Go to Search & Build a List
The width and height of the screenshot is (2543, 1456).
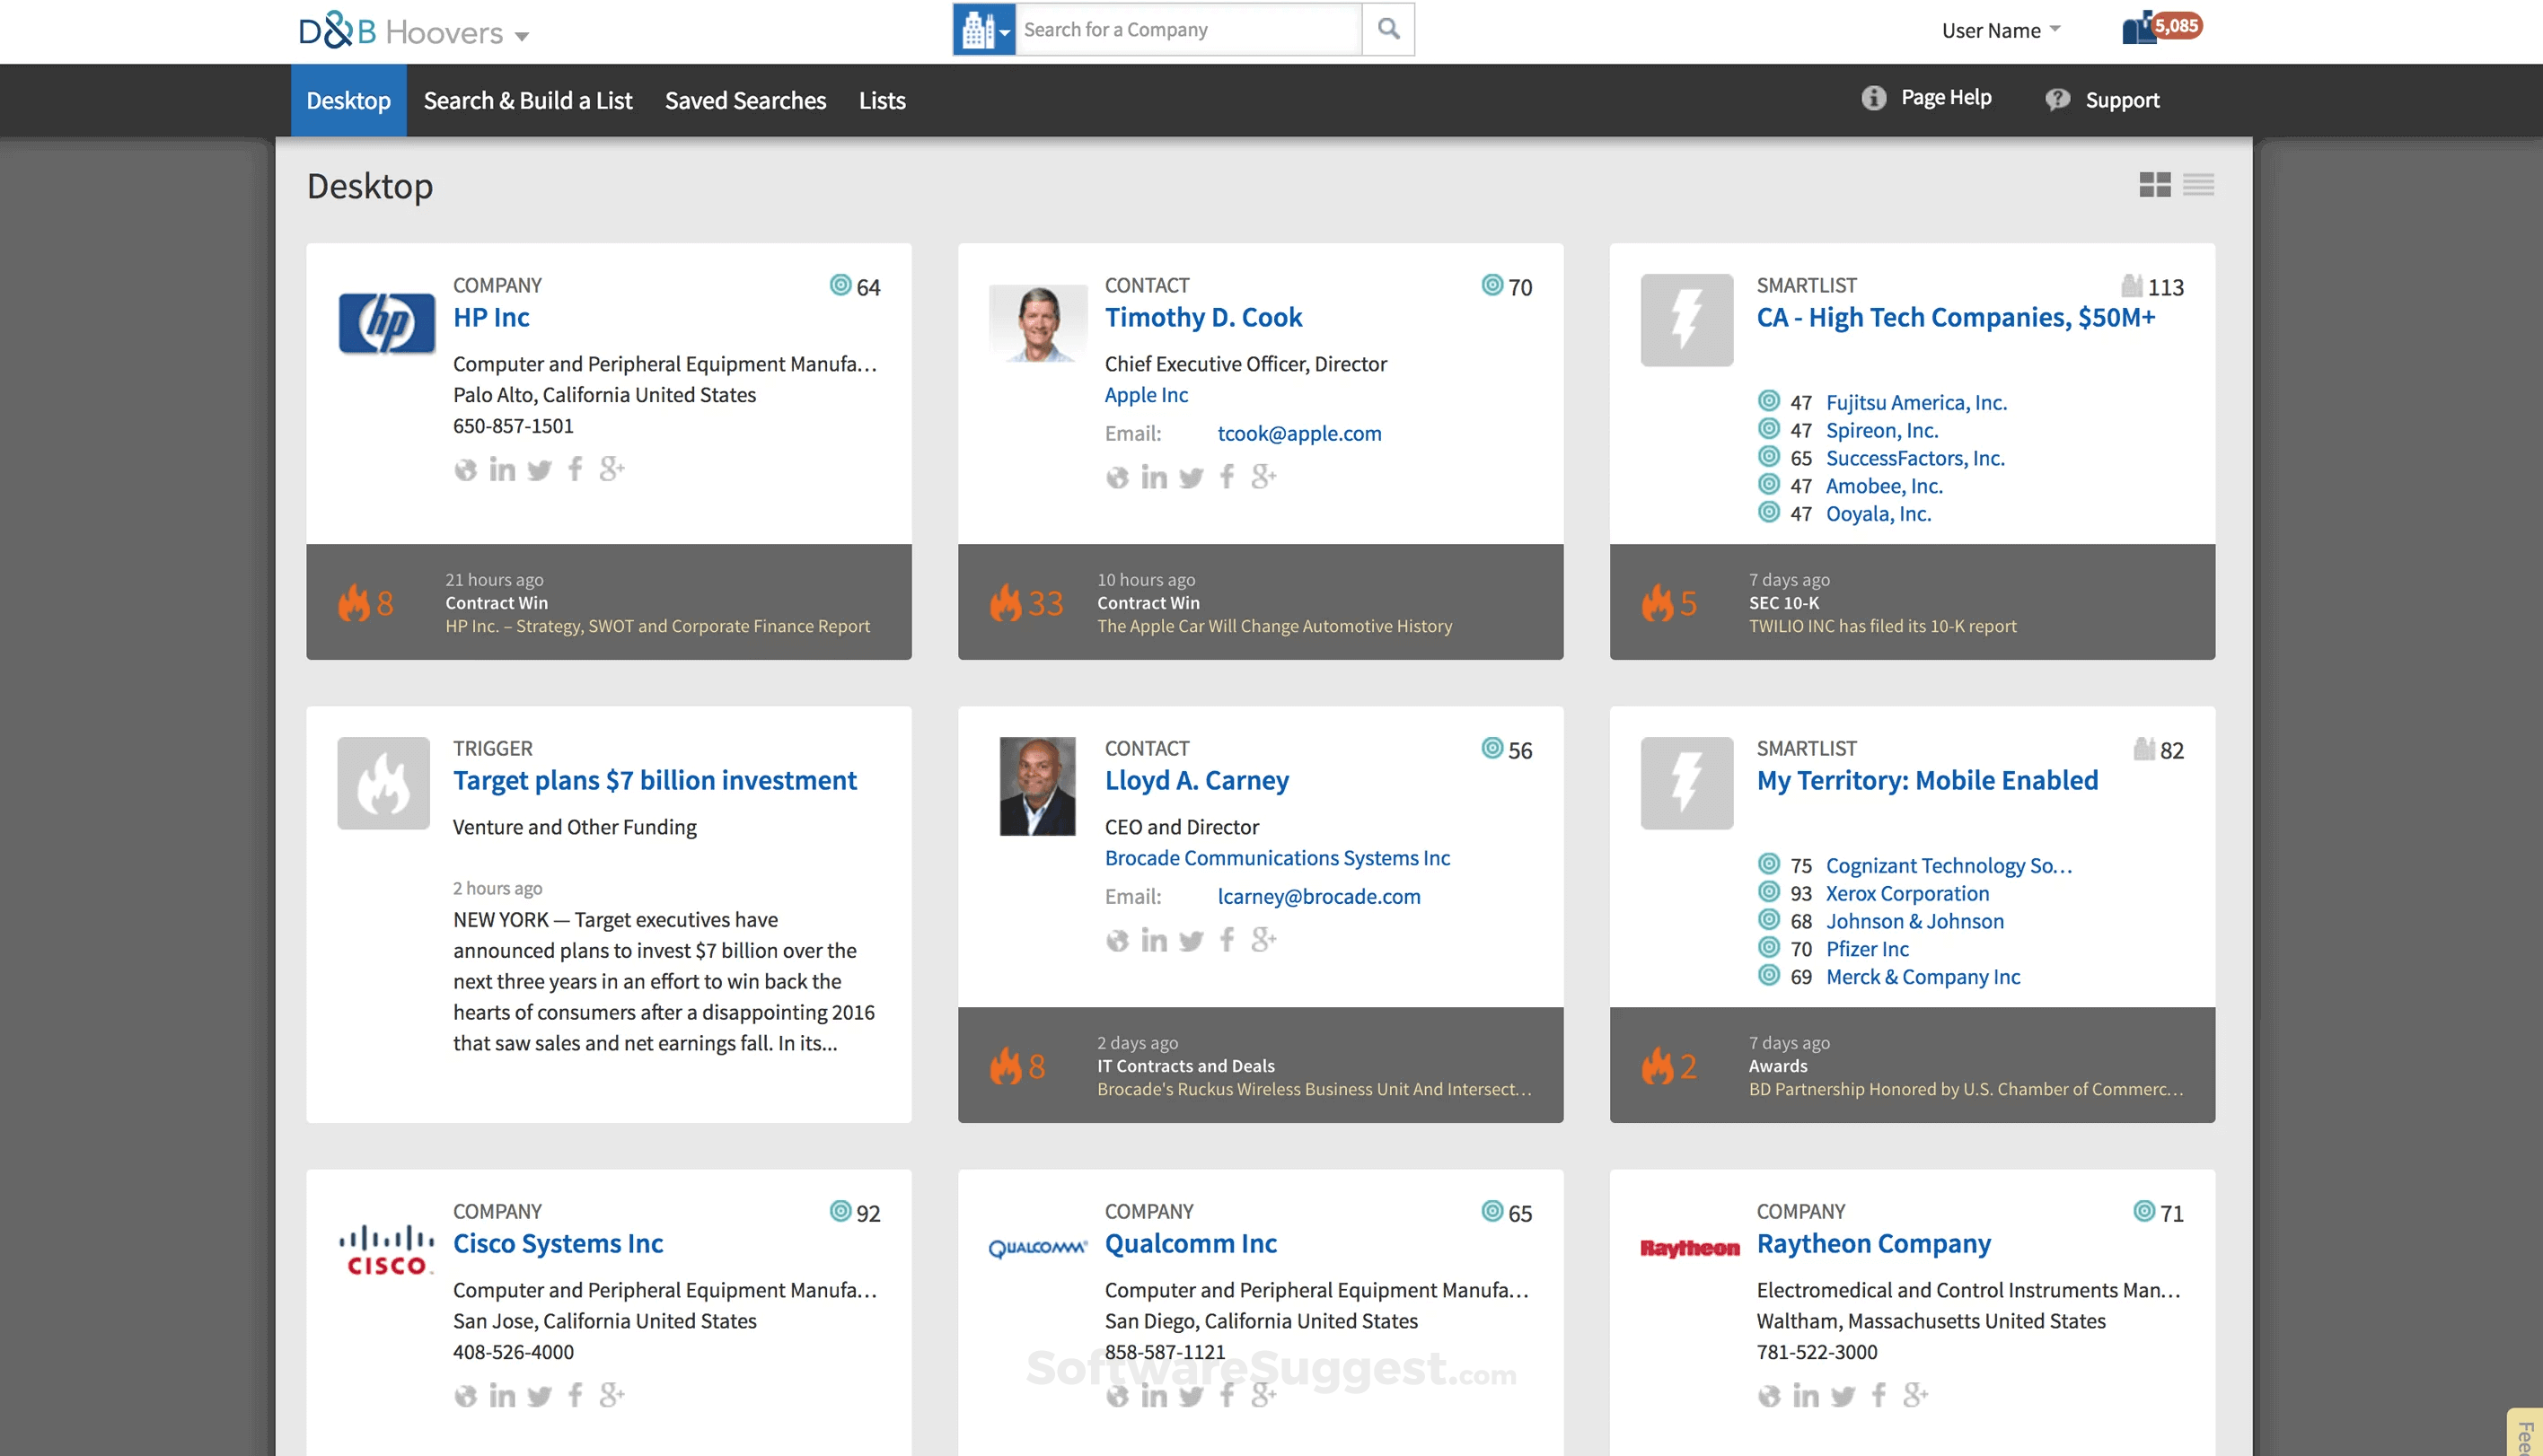click(x=527, y=101)
